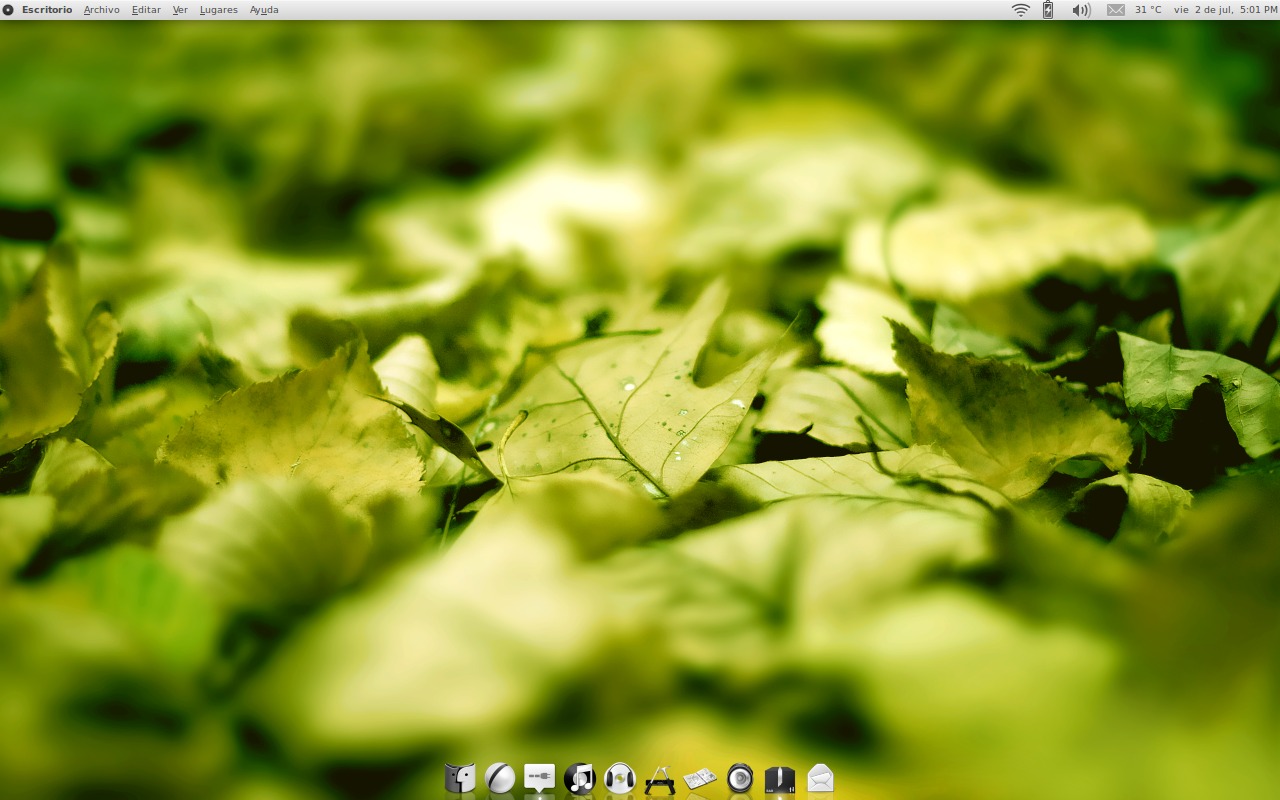Launch the speaker icon in dock
This screenshot has height=800, width=1280.
point(740,778)
